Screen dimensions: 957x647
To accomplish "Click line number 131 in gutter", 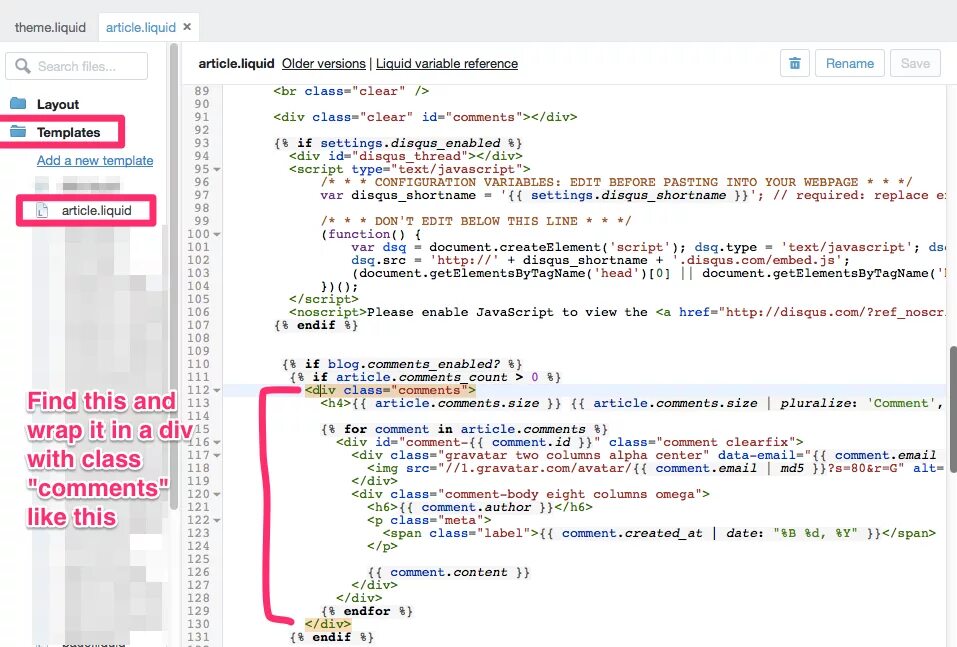I will [198, 637].
